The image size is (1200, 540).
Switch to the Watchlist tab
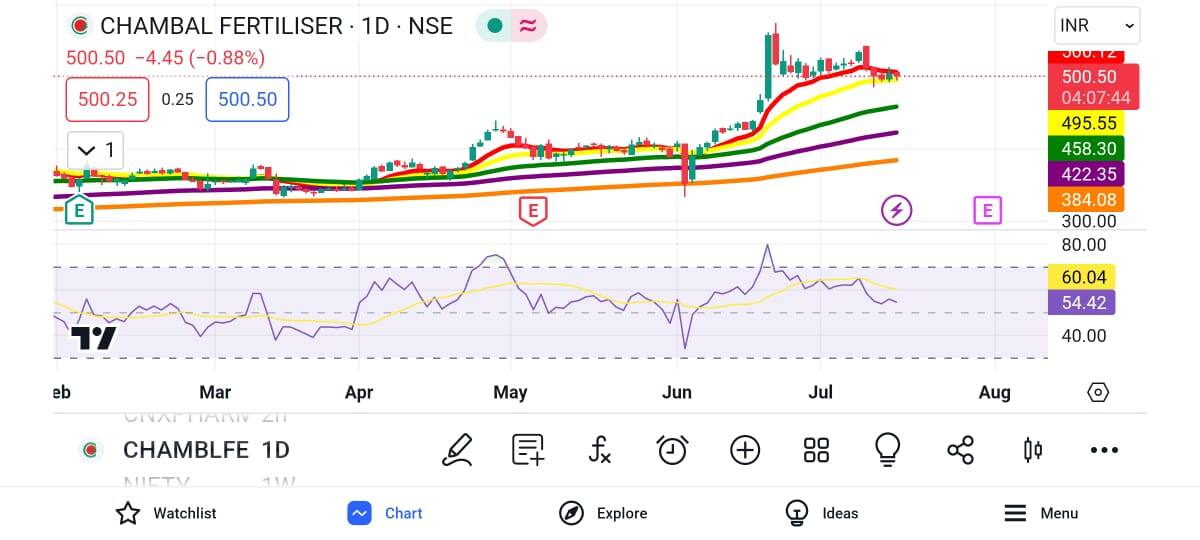(166, 513)
